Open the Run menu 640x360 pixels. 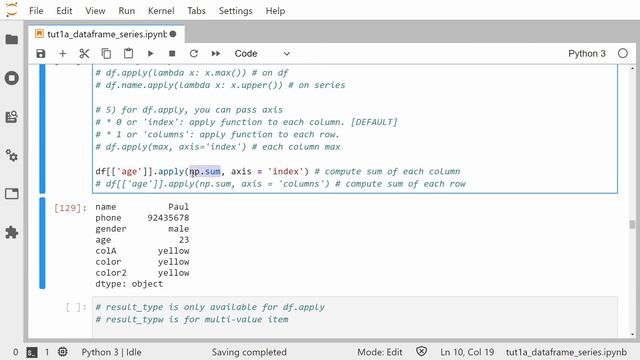click(x=127, y=11)
